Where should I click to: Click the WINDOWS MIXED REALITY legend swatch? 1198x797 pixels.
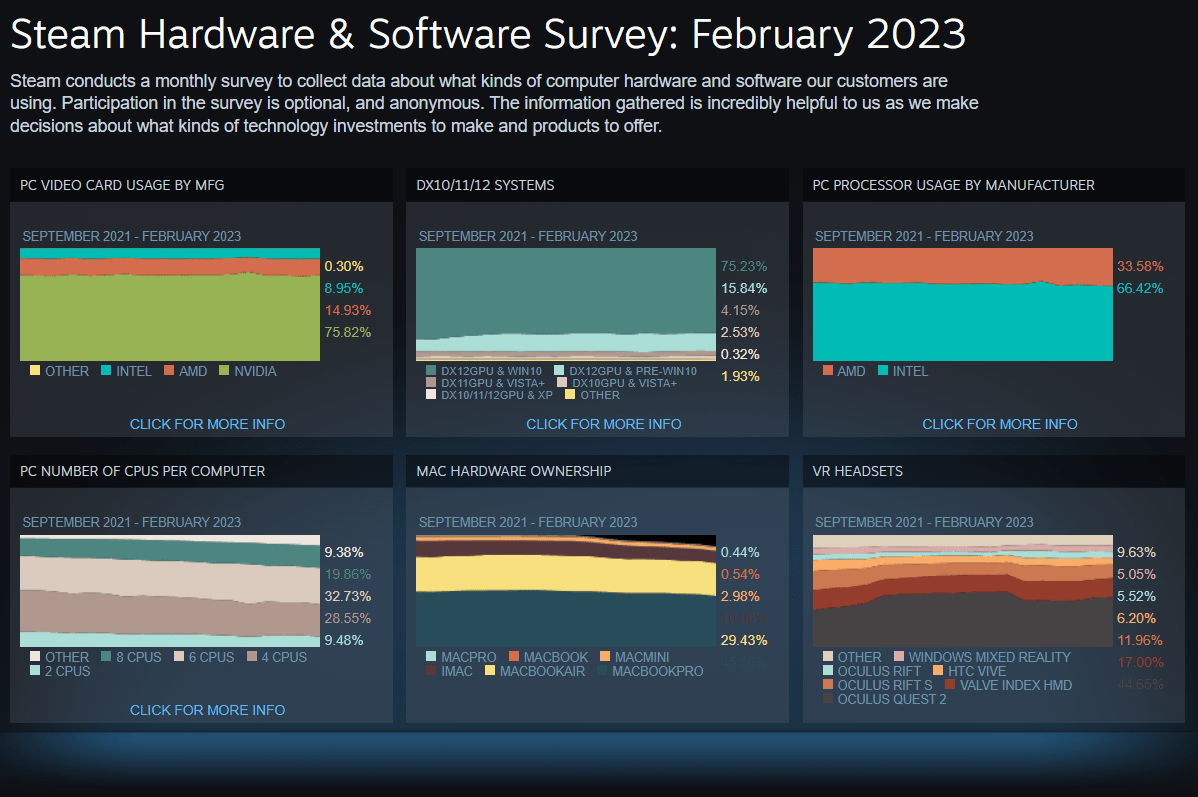898,657
